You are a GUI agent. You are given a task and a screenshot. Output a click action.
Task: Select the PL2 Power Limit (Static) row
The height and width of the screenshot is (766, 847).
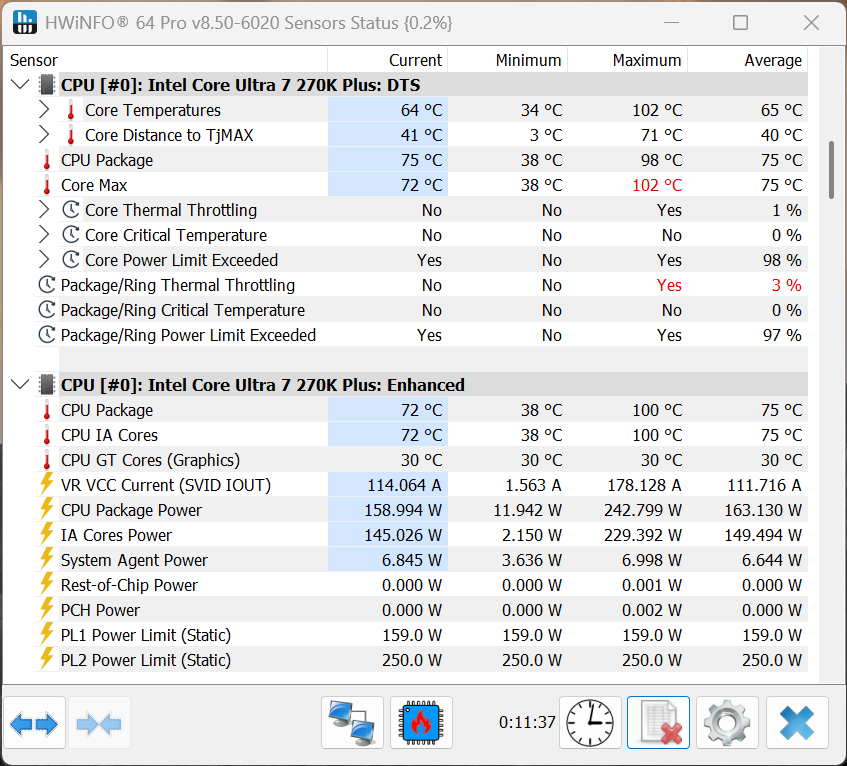(421, 660)
